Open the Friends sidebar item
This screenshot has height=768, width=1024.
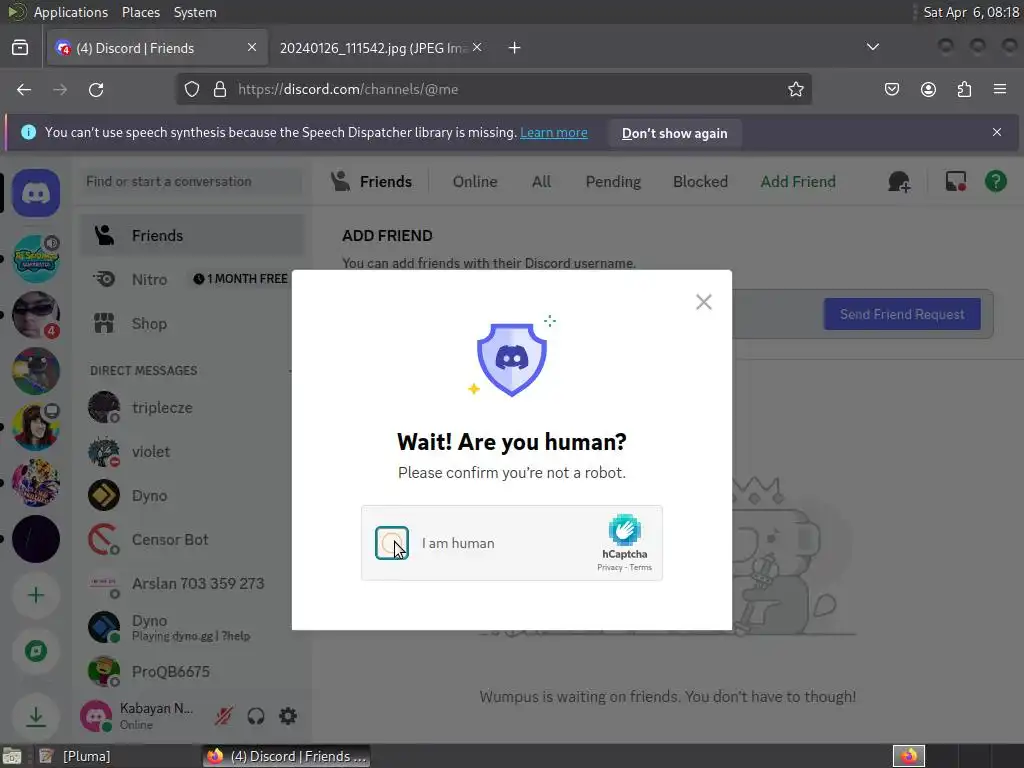pos(192,236)
